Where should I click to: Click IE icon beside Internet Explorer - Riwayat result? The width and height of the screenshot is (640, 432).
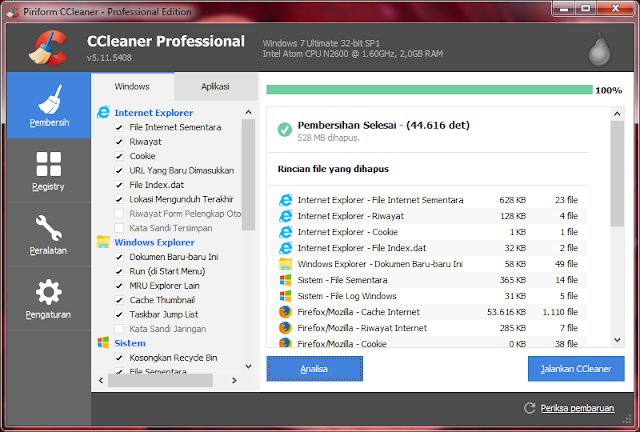coord(285,216)
